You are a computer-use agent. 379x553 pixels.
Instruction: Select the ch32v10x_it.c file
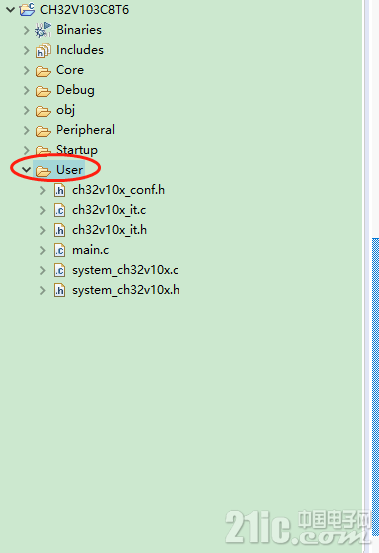point(109,210)
